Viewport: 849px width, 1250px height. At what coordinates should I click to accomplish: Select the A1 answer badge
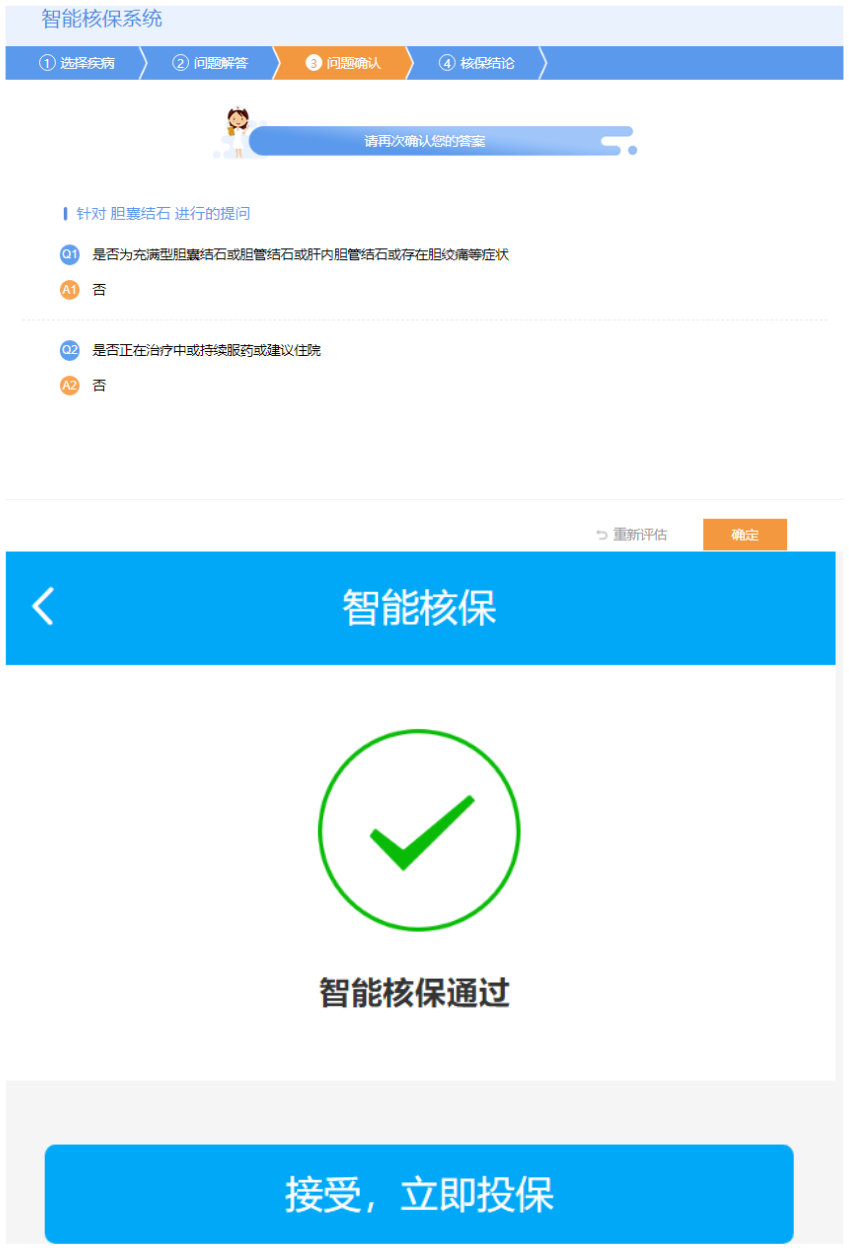(69, 290)
